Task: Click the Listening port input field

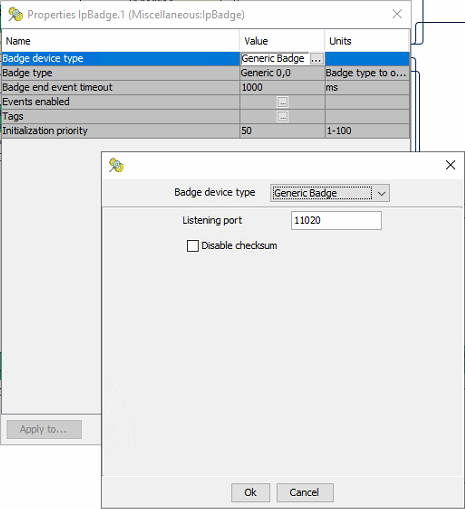Action: (x=336, y=220)
